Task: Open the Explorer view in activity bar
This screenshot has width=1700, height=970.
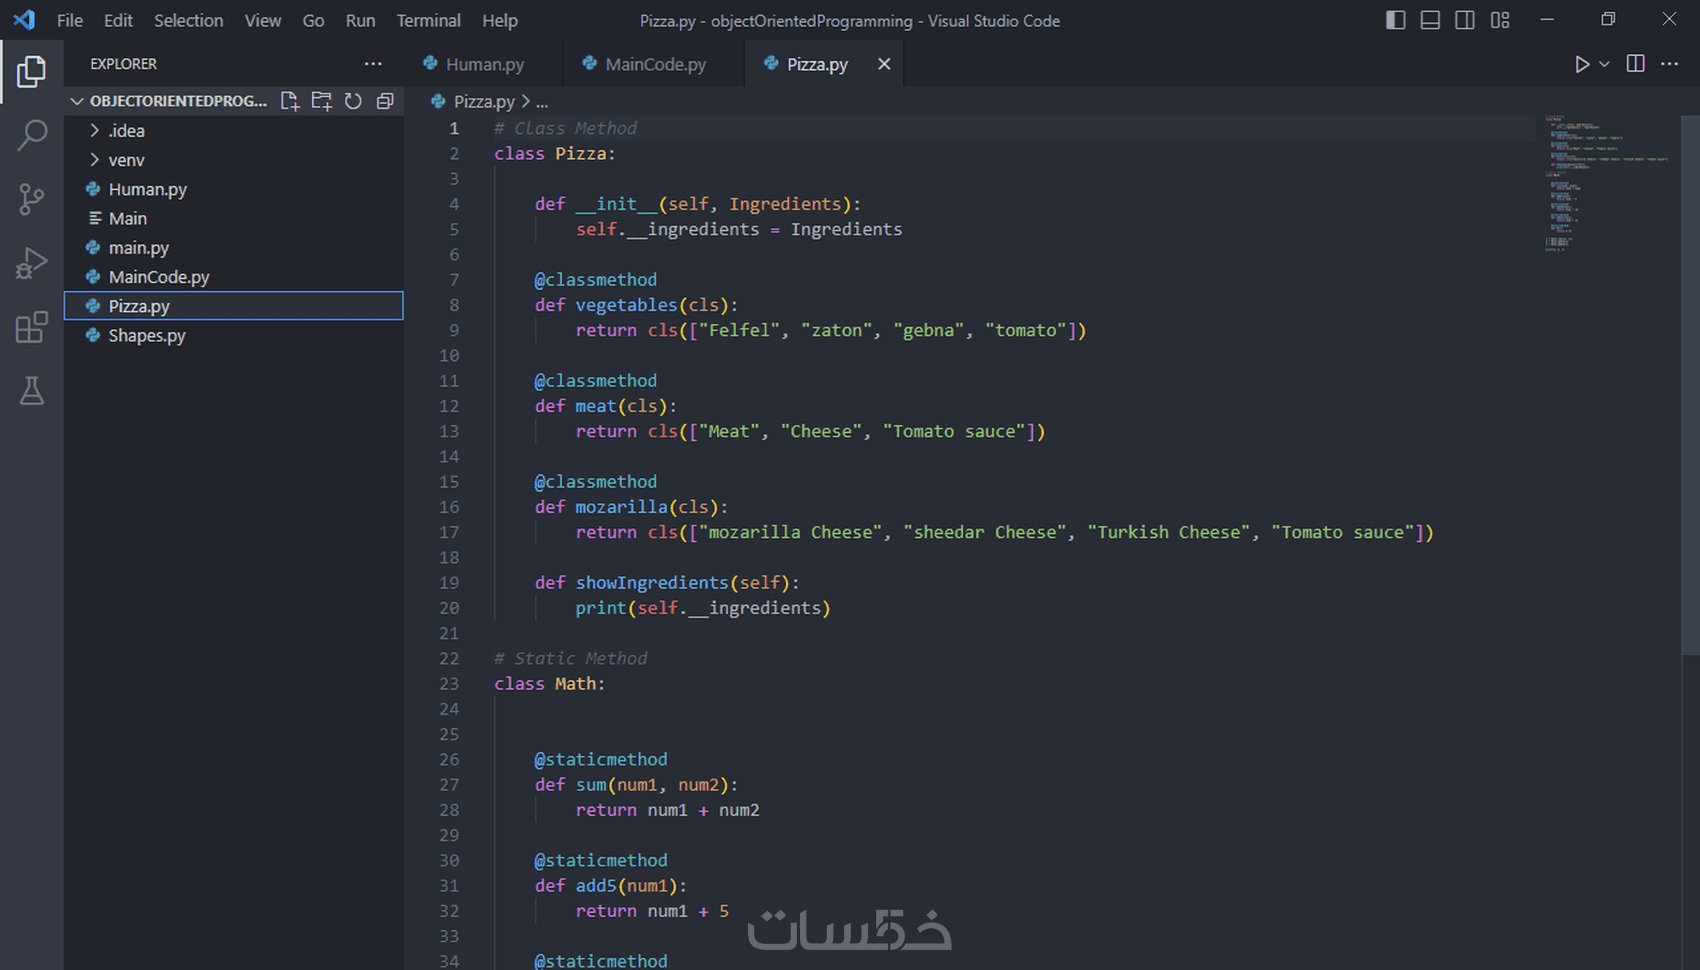Action: pyautogui.click(x=32, y=72)
